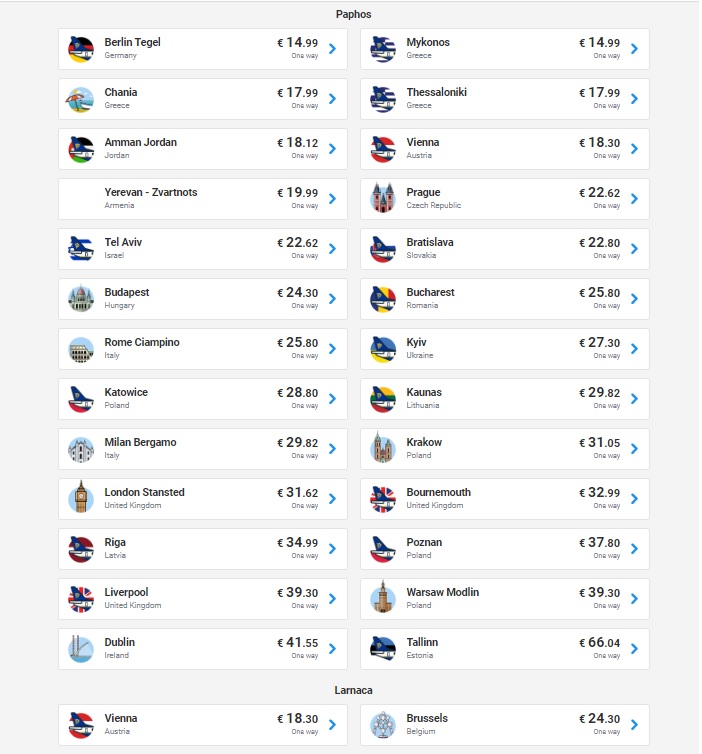Click the Prague castle landmark icon
702x754 pixels.
tap(383, 198)
